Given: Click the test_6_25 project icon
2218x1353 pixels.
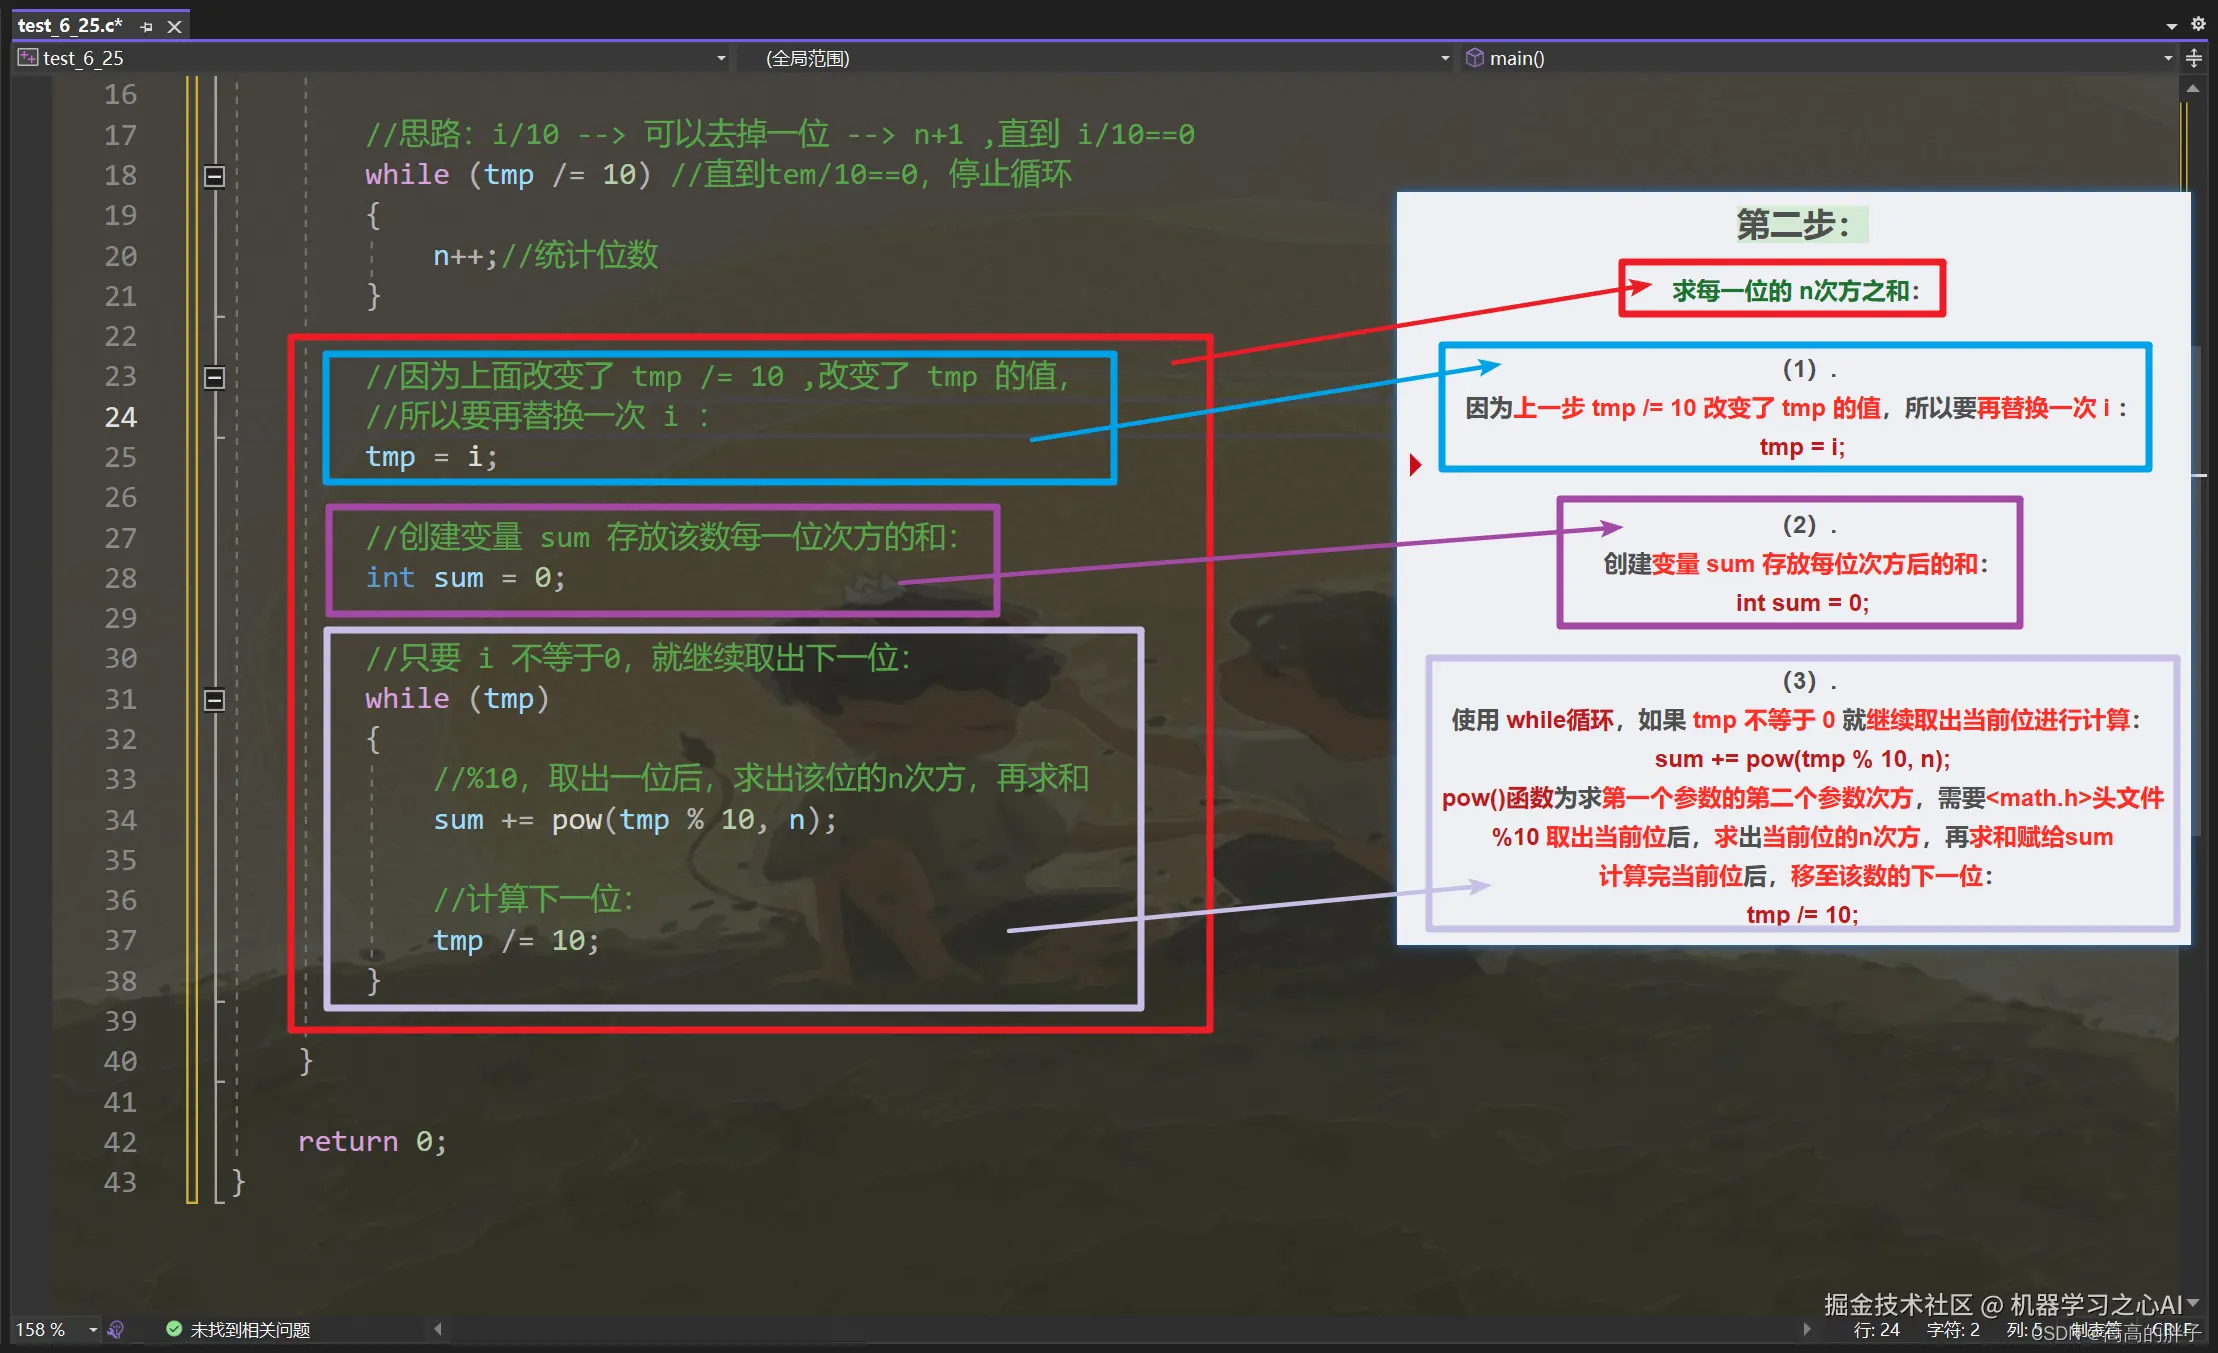Looking at the screenshot, I should [28, 58].
